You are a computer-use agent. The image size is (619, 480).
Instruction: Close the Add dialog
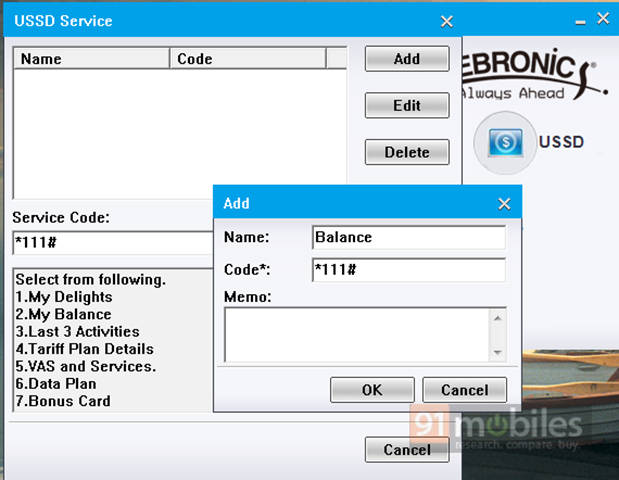click(x=504, y=204)
